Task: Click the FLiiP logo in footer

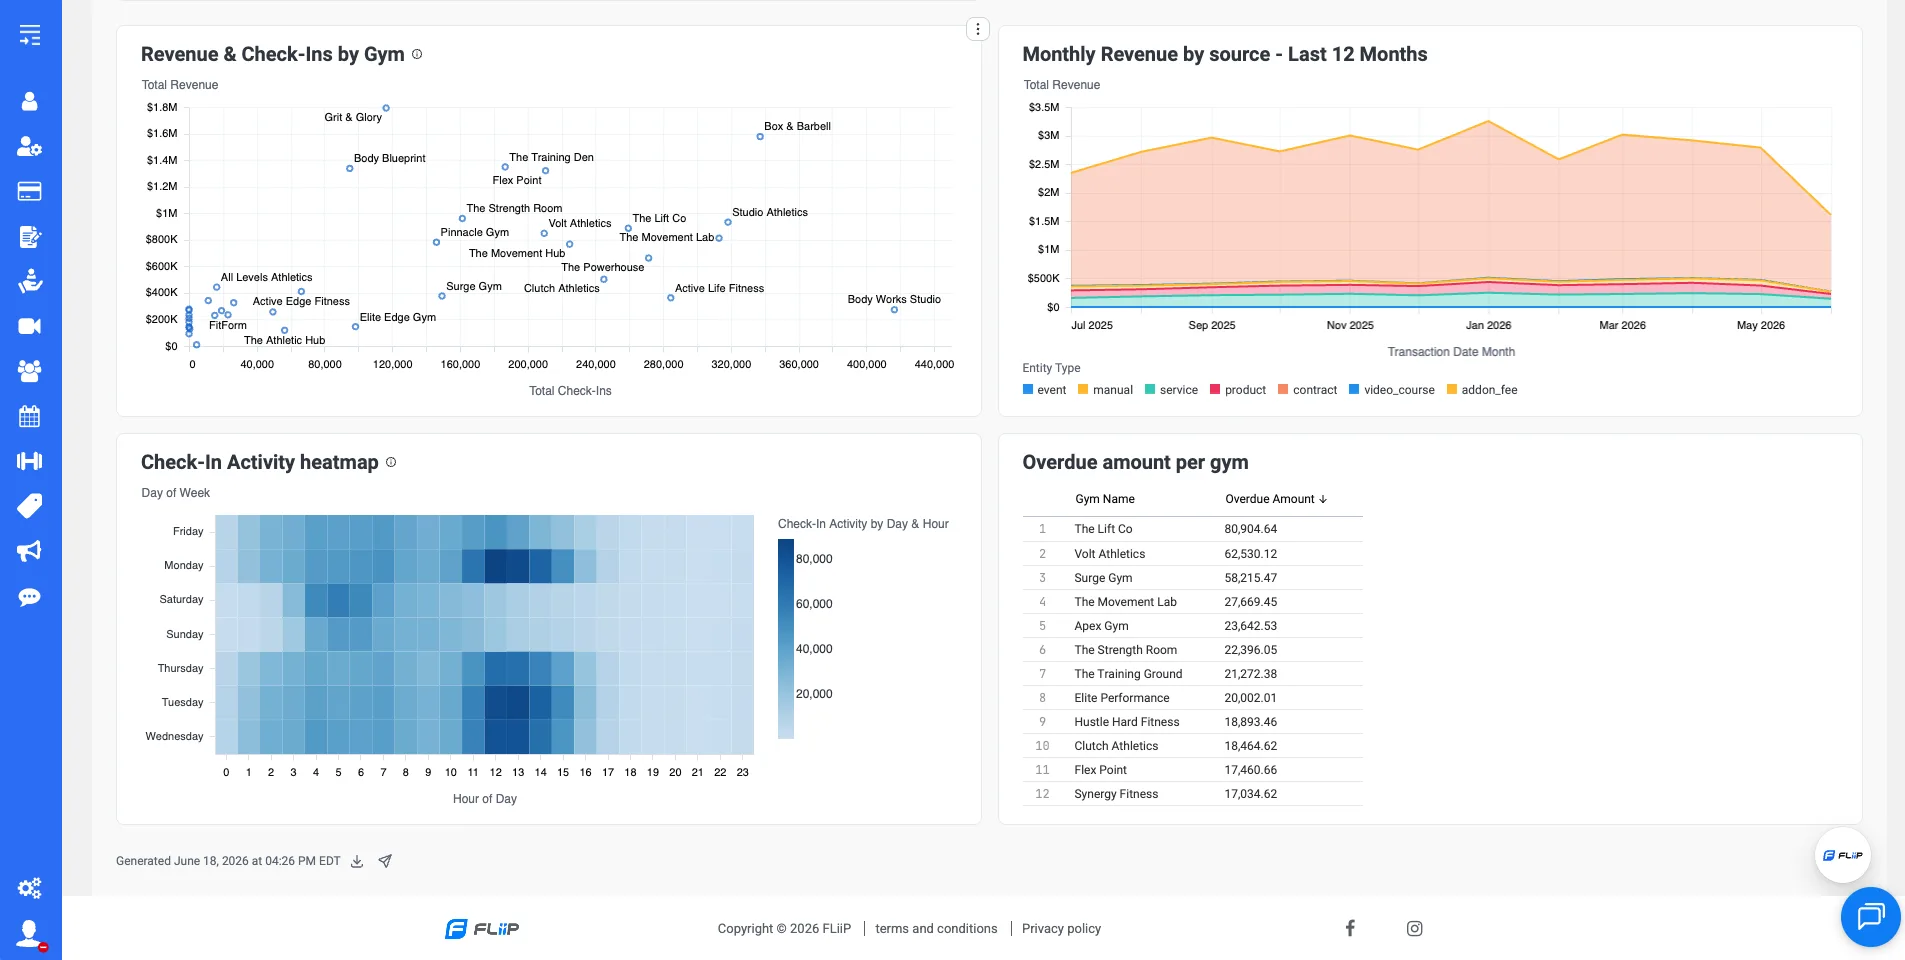Action: tap(482, 929)
